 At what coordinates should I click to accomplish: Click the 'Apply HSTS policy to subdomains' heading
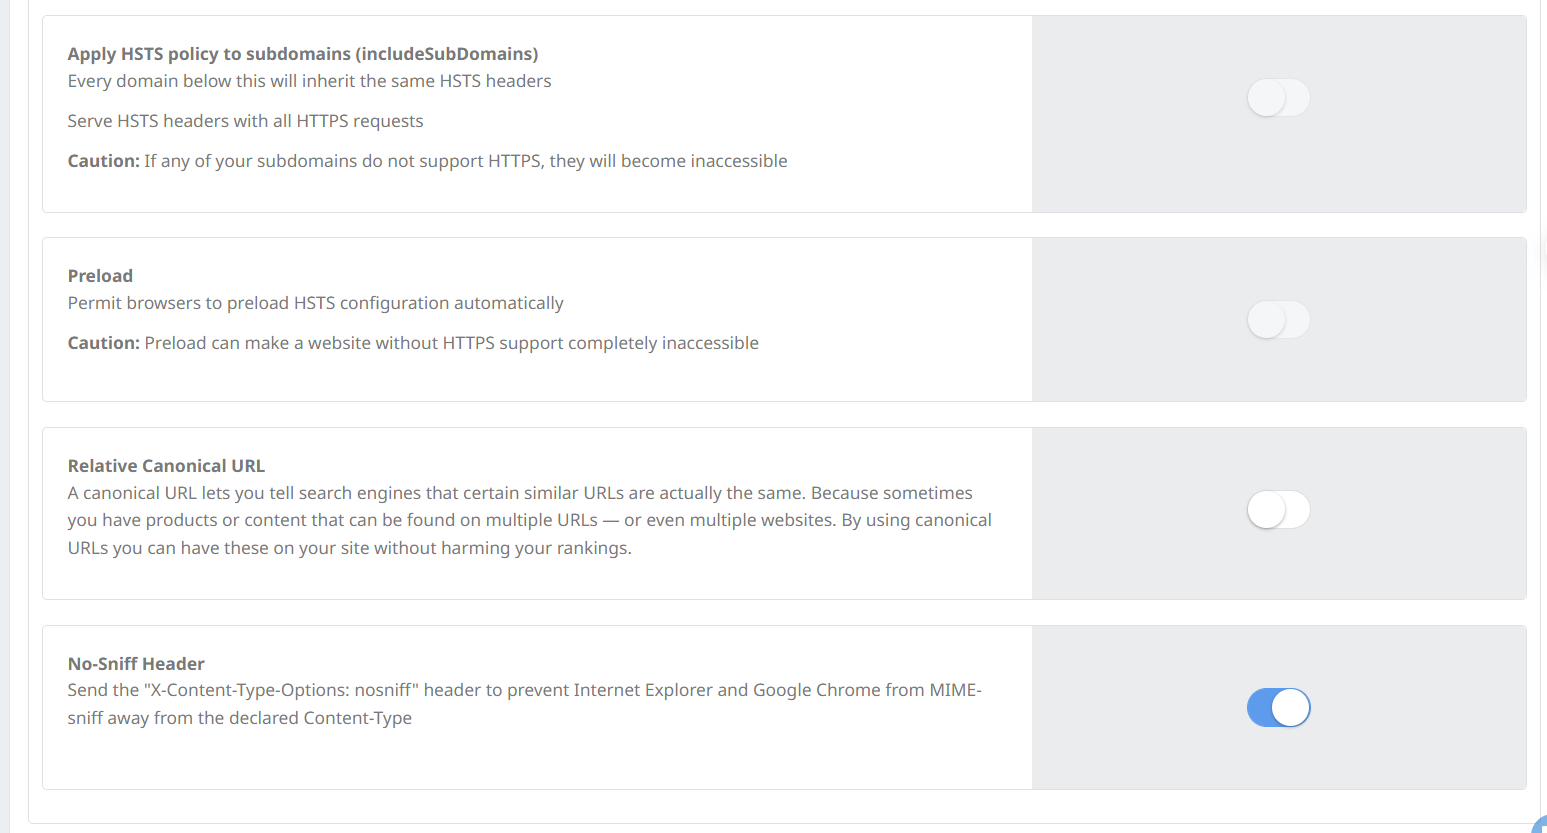302,54
